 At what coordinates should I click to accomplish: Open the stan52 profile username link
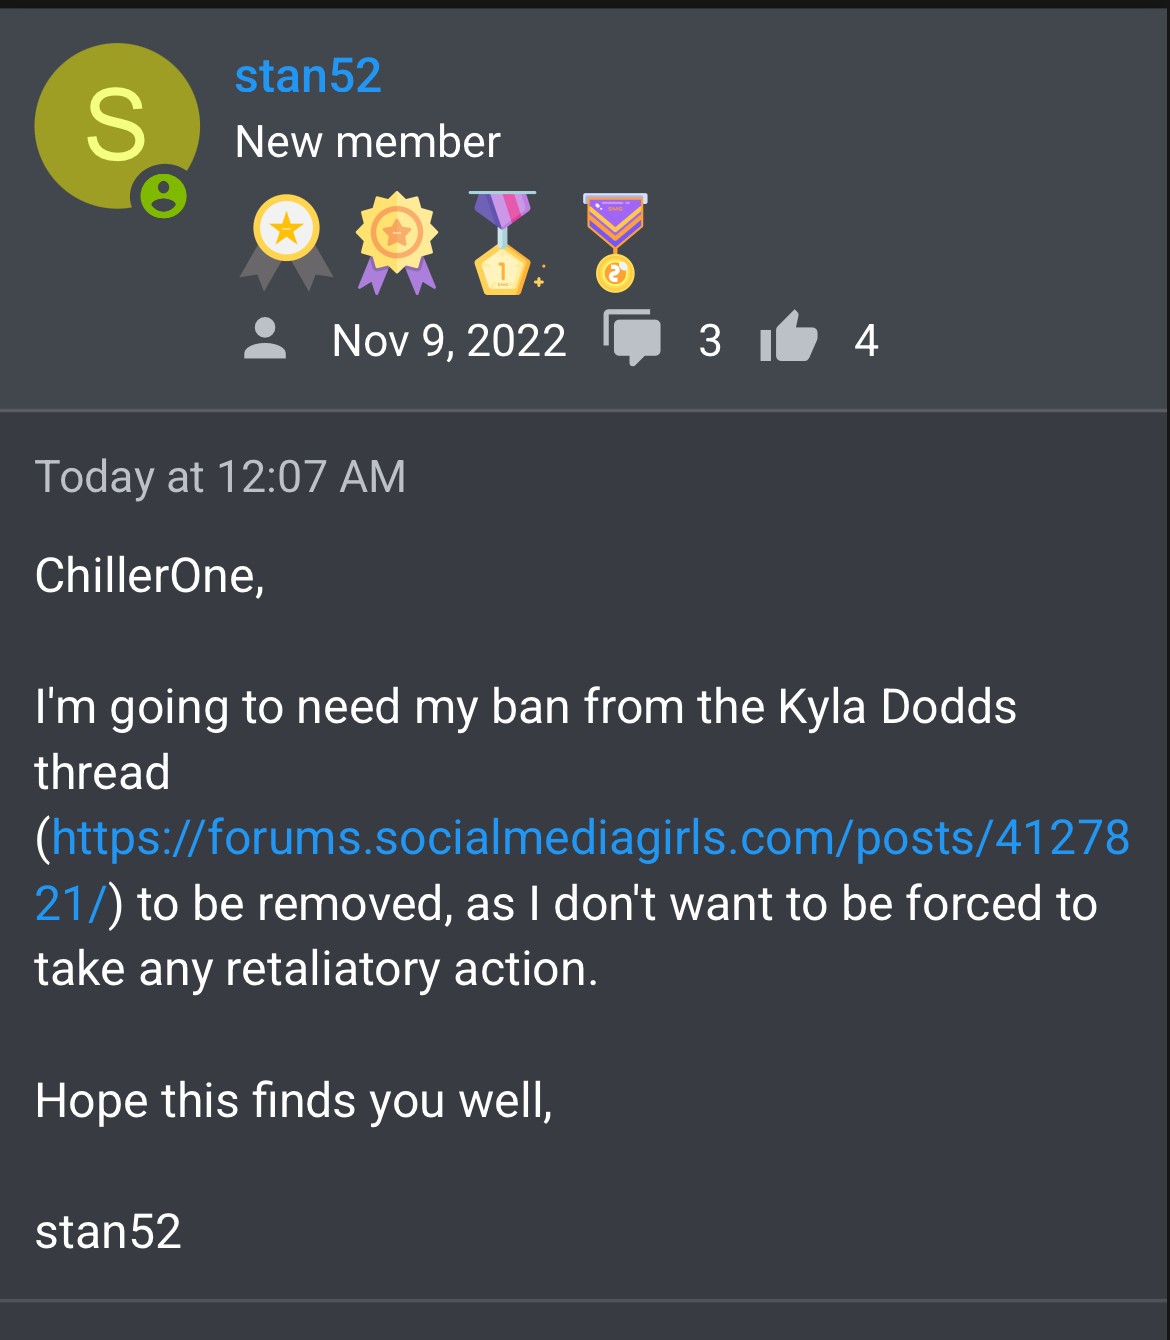pyautogui.click(x=308, y=76)
